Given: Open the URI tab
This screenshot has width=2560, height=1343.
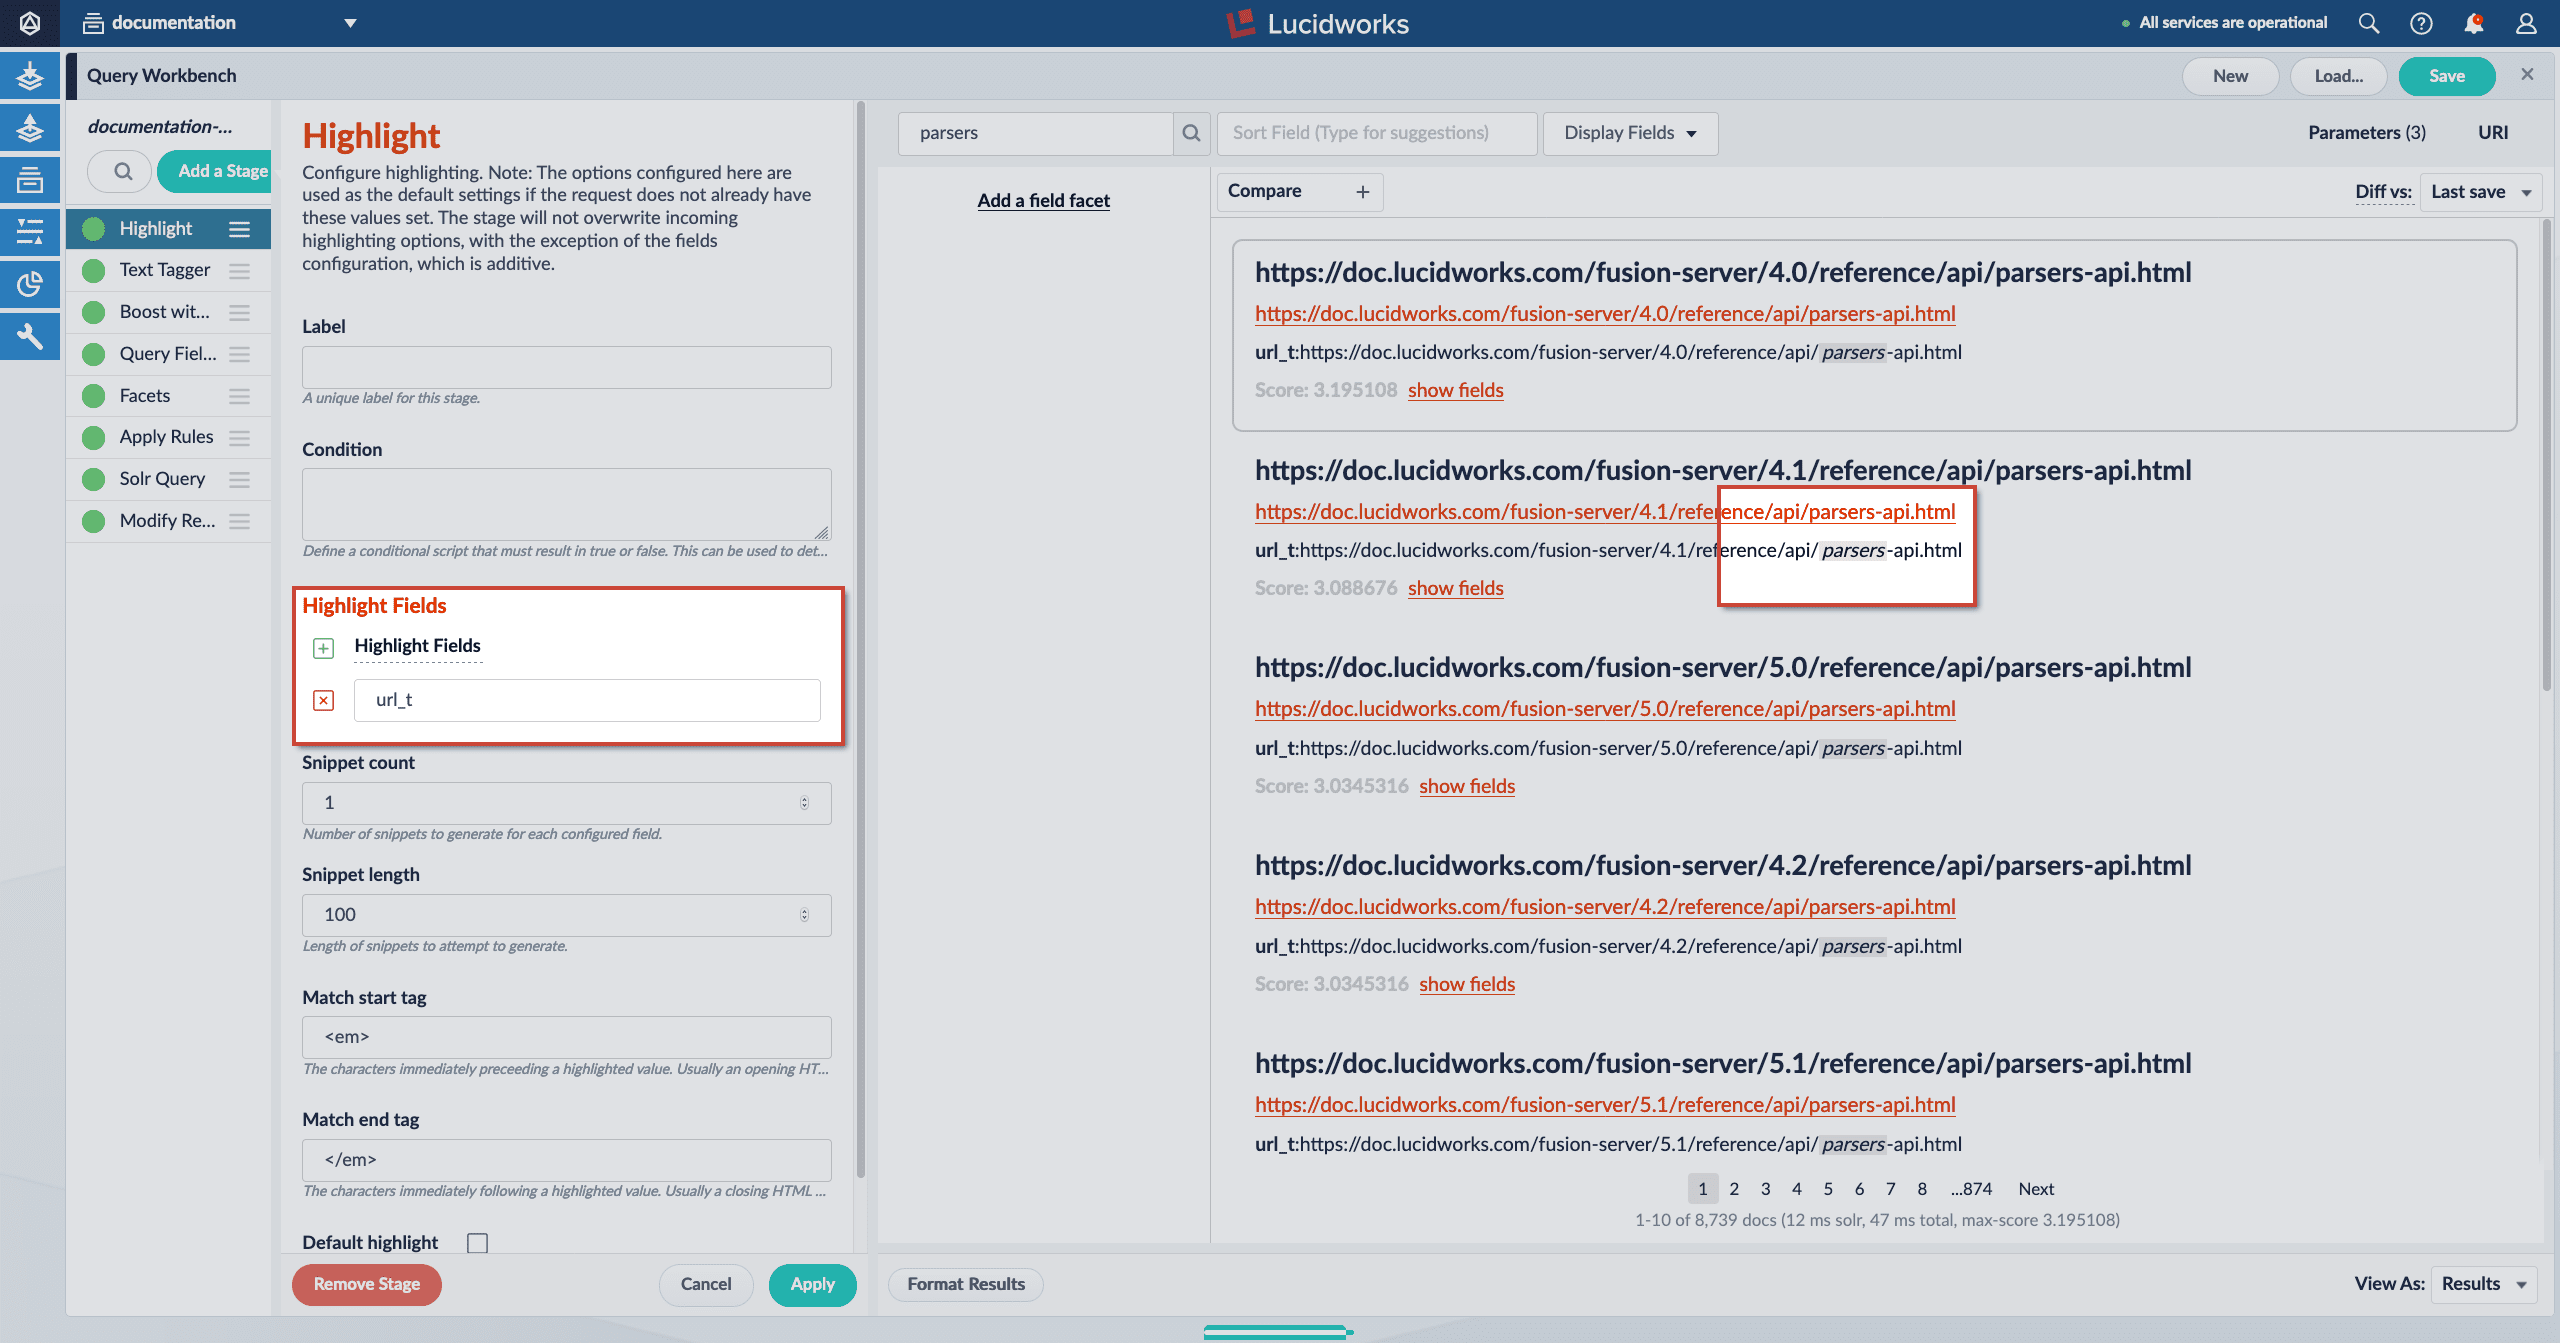Looking at the screenshot, I should click(2492, 133).
